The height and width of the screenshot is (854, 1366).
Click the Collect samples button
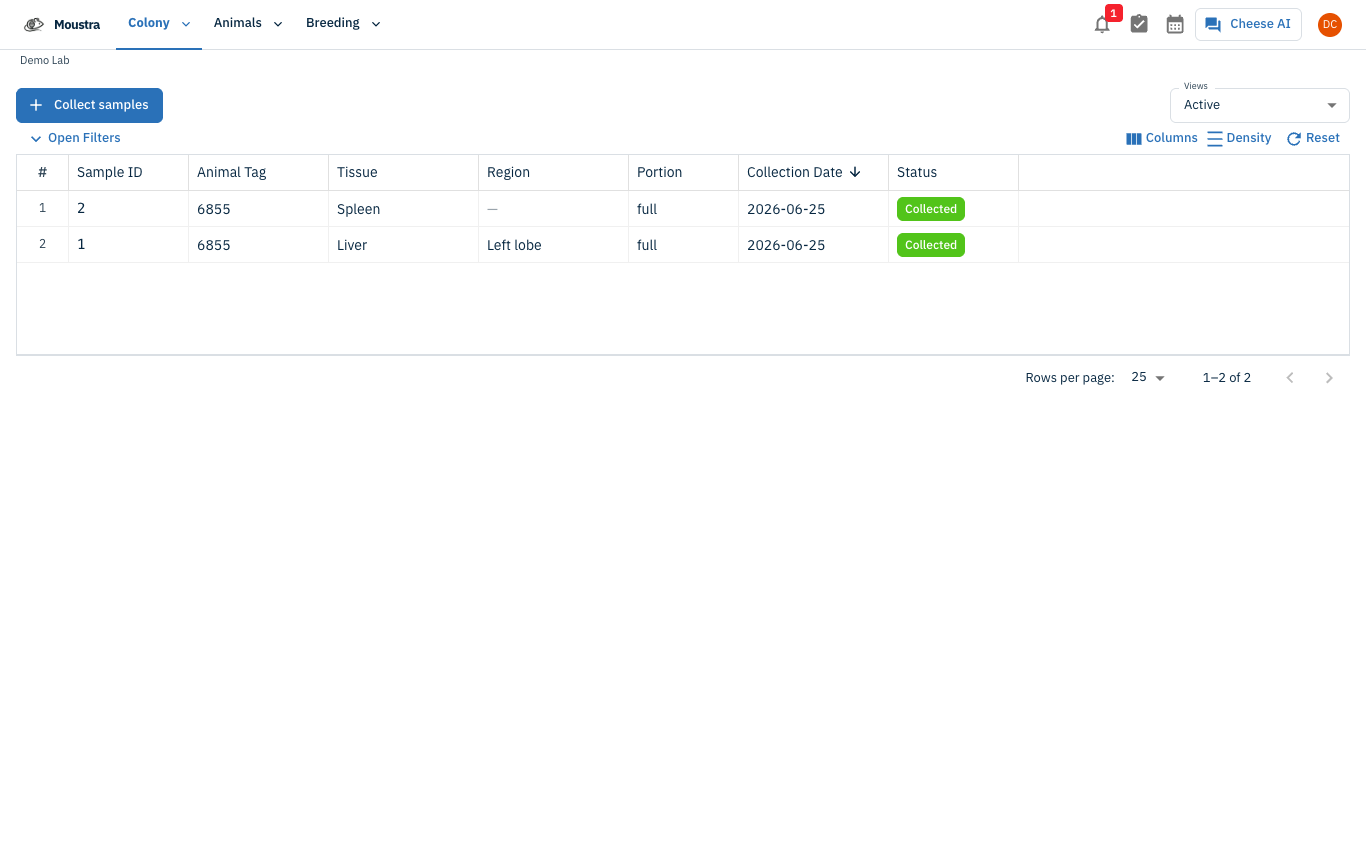89,105
